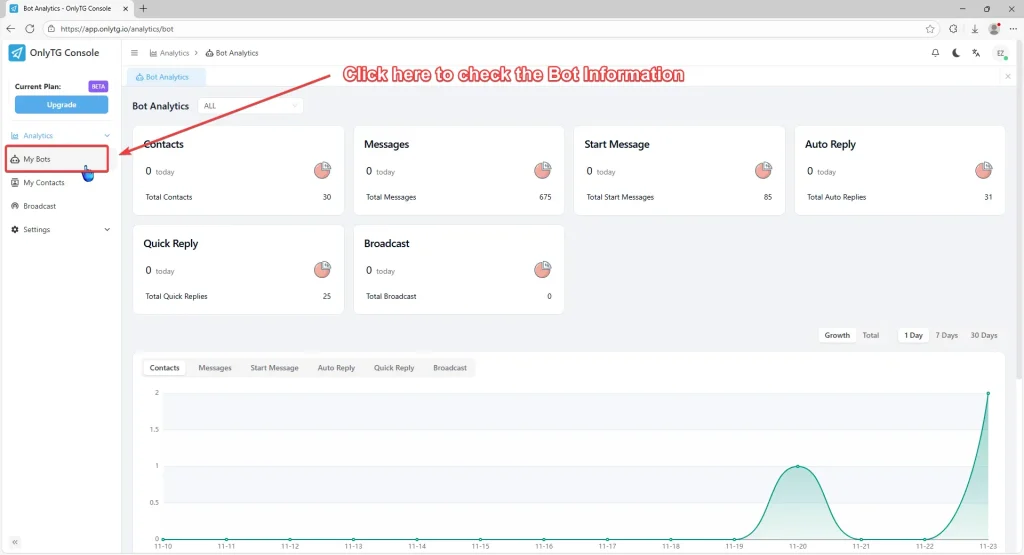Click the OnlyTG Console paper-plane logo
Image resolution: width=1024 pixels, height=555 pixels.
[x=16, y=53]
